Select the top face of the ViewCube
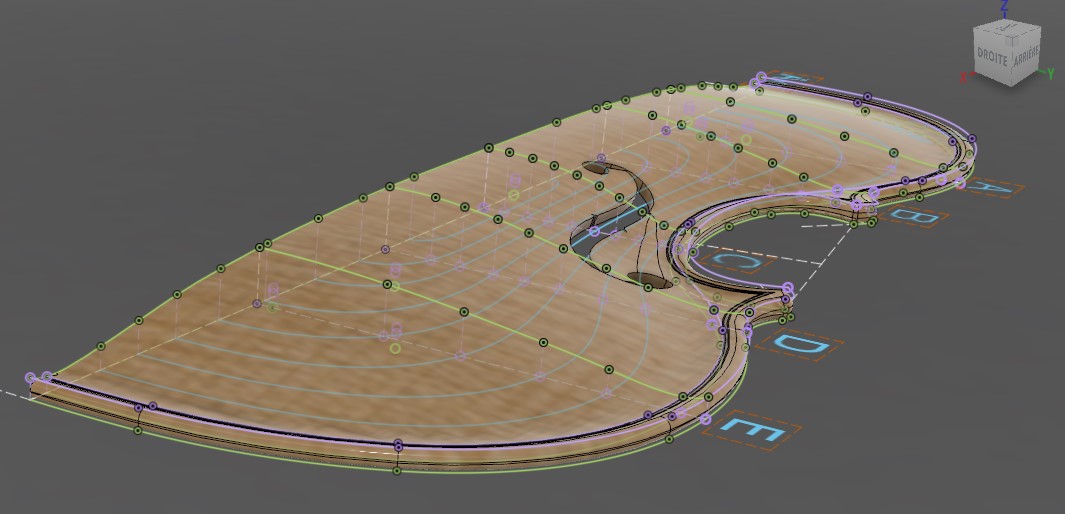The width and height of the screenshot is (1065, 514). [1009, 29]
